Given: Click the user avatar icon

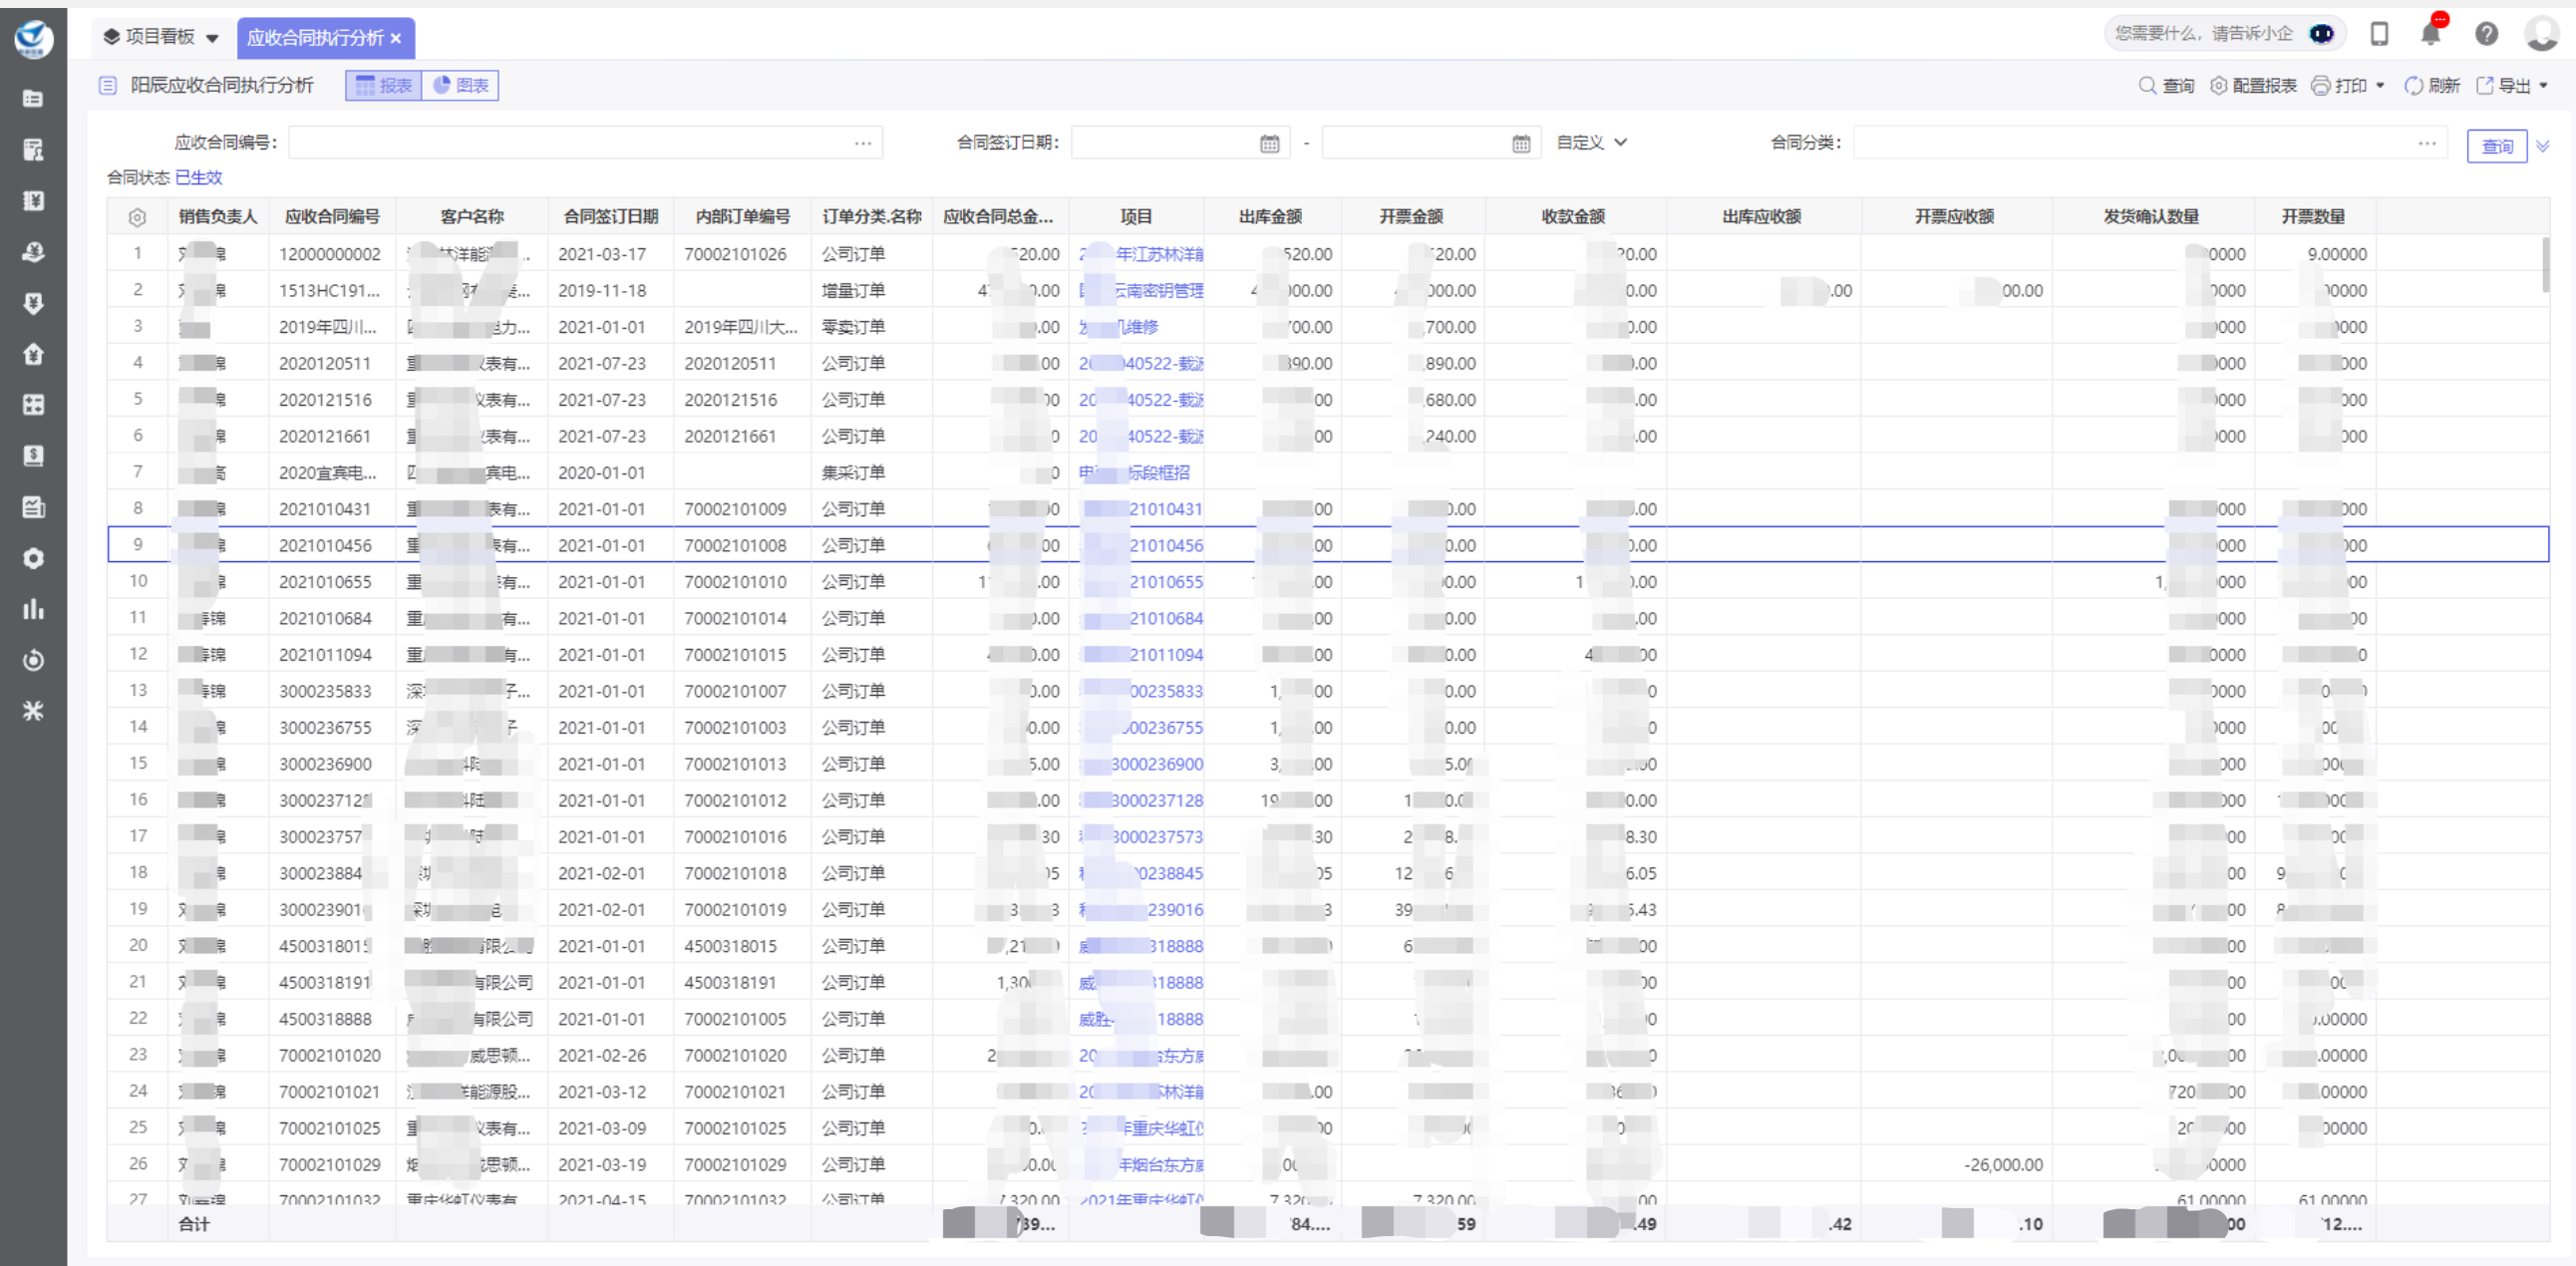Looking at the screenshot, I should pos(2541,34).
